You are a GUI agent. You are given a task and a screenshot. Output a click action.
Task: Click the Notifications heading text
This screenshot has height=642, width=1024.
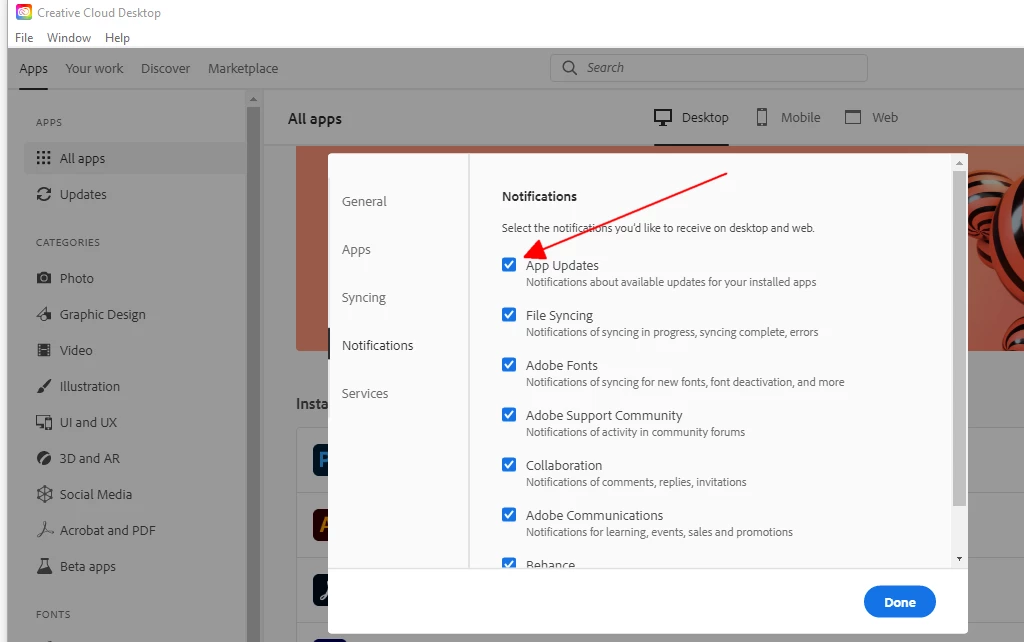pos(539,197)
